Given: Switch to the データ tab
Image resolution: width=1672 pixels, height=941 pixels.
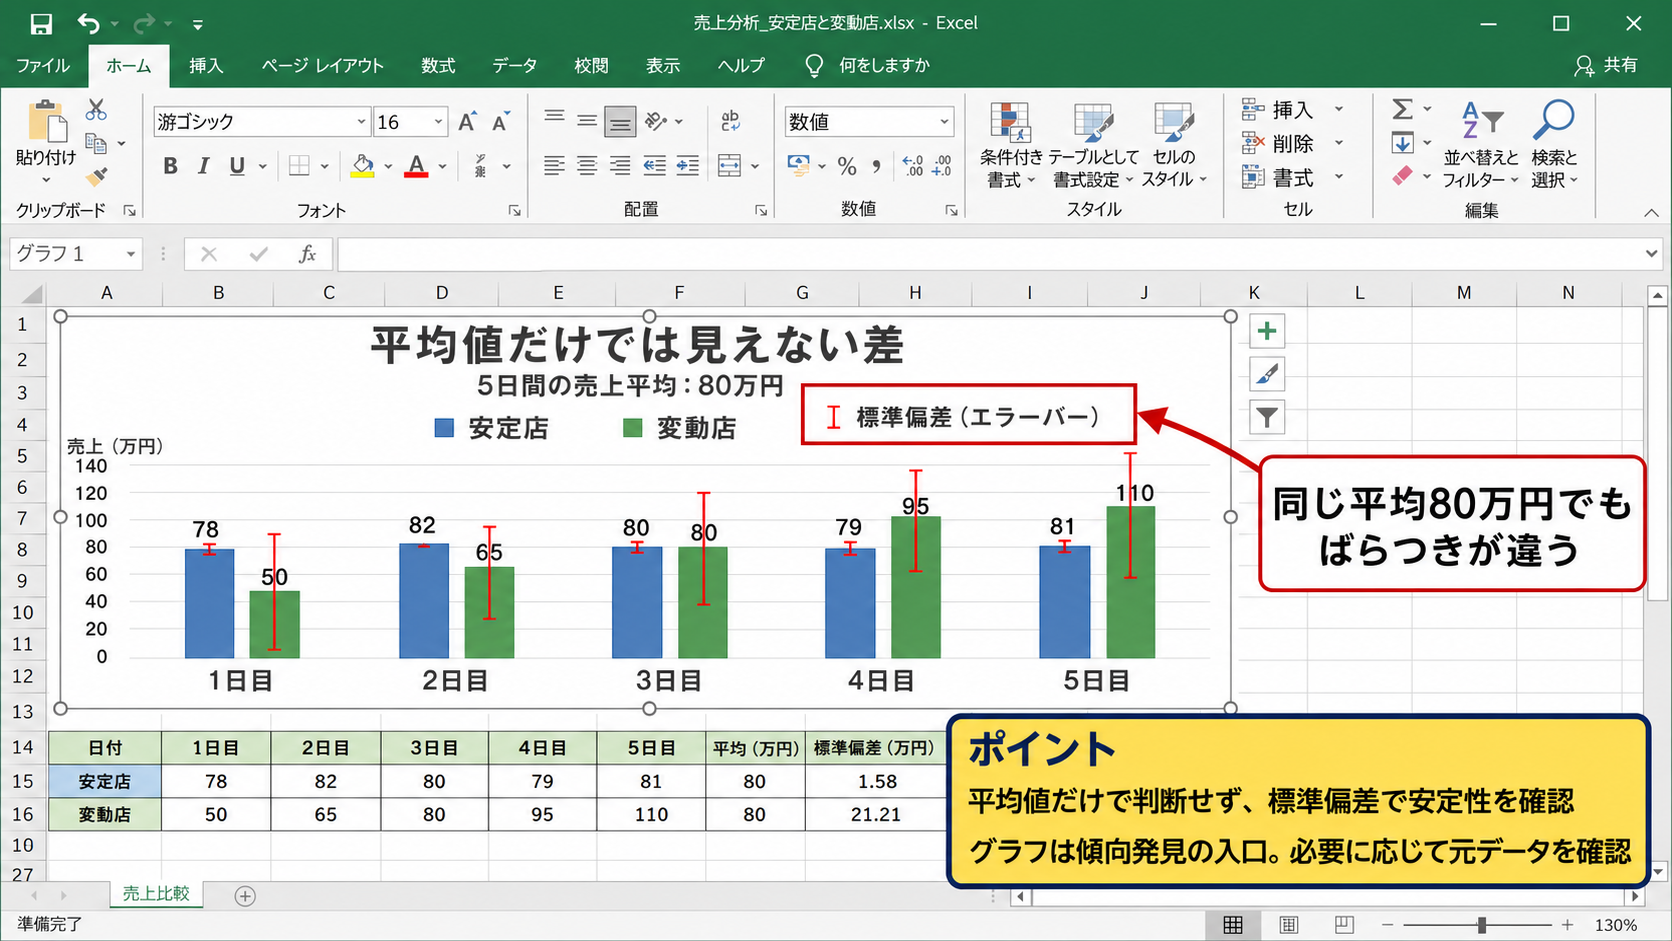Looking at the screenshot, I should 515,65.
